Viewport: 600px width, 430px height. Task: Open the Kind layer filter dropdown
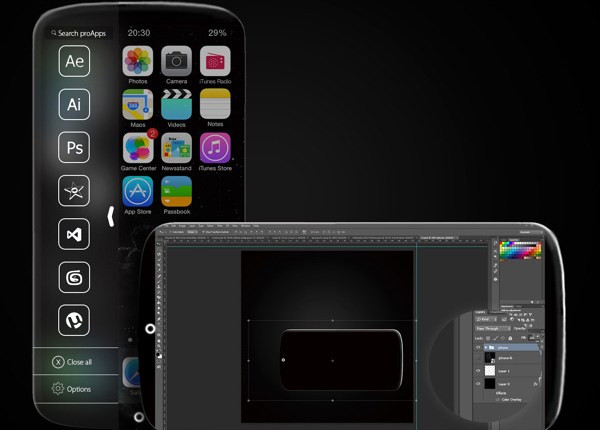[486, 319]
